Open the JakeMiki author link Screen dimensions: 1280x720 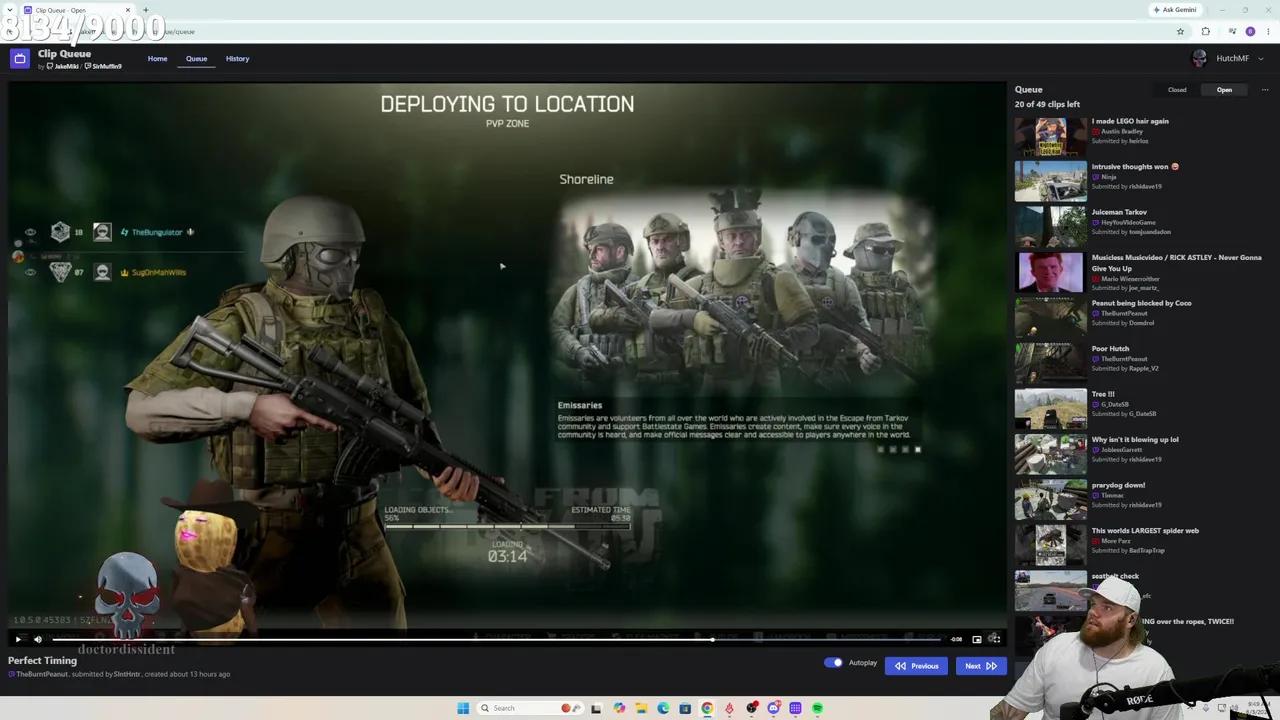(x=63, y=67)
